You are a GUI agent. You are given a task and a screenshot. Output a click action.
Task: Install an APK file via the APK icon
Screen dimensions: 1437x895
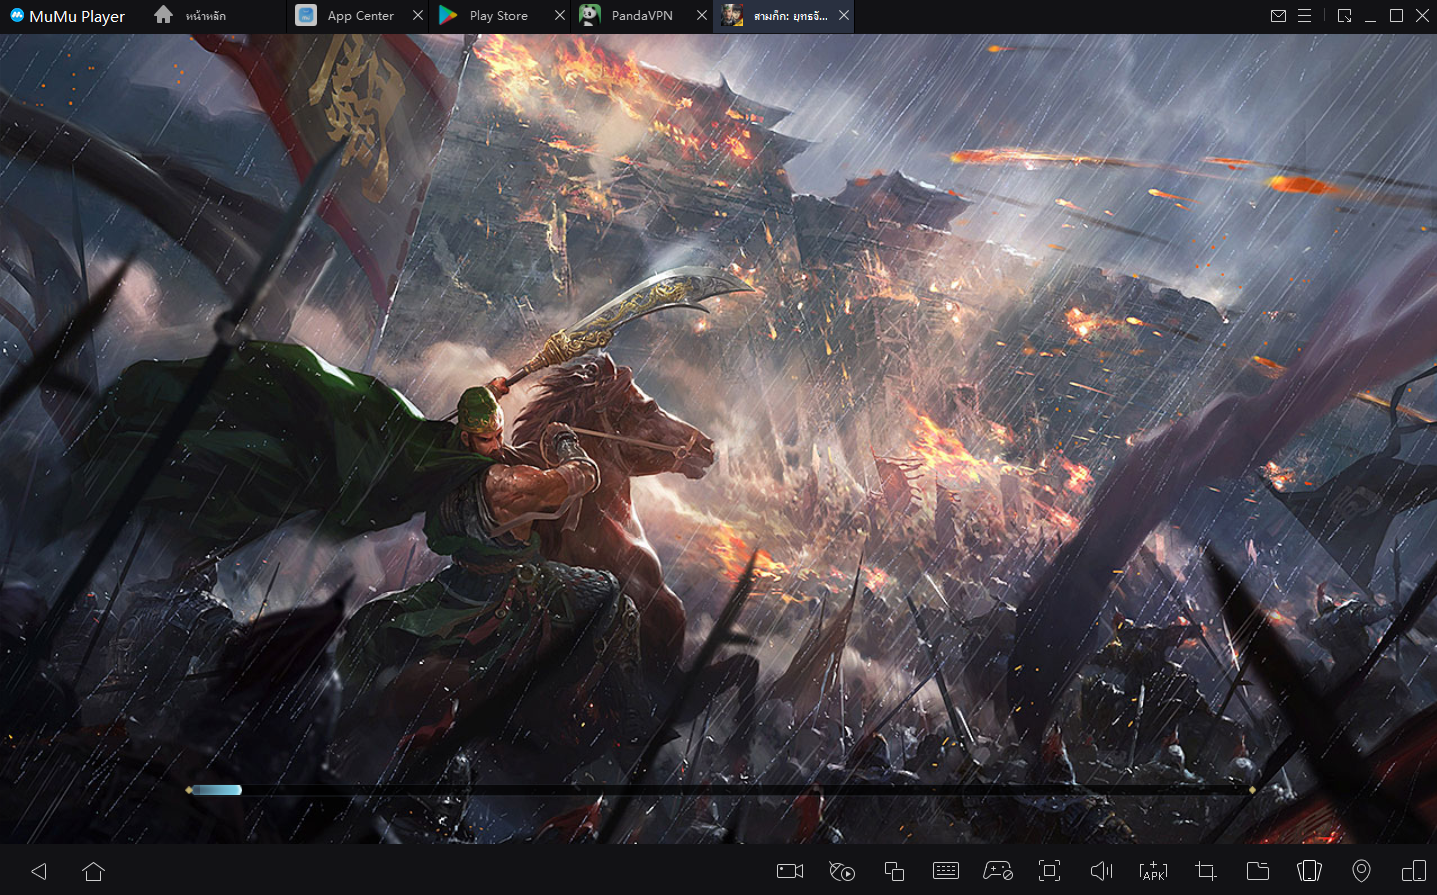click(1153, 871)
